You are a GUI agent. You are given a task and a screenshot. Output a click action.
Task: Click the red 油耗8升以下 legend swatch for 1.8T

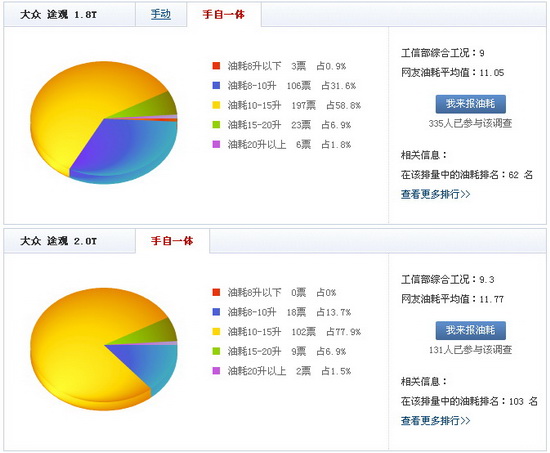(x=216, y=66)
